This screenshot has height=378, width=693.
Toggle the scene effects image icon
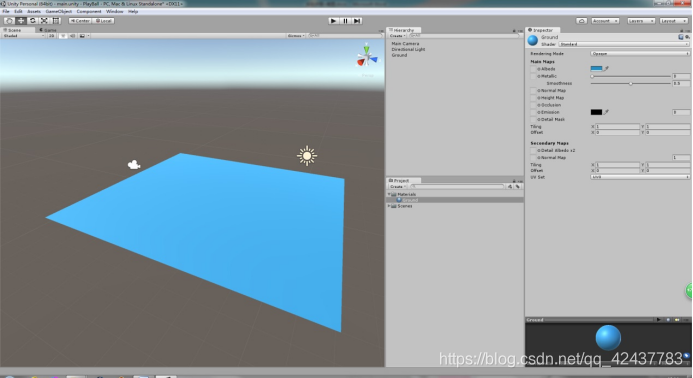point(82,36)
